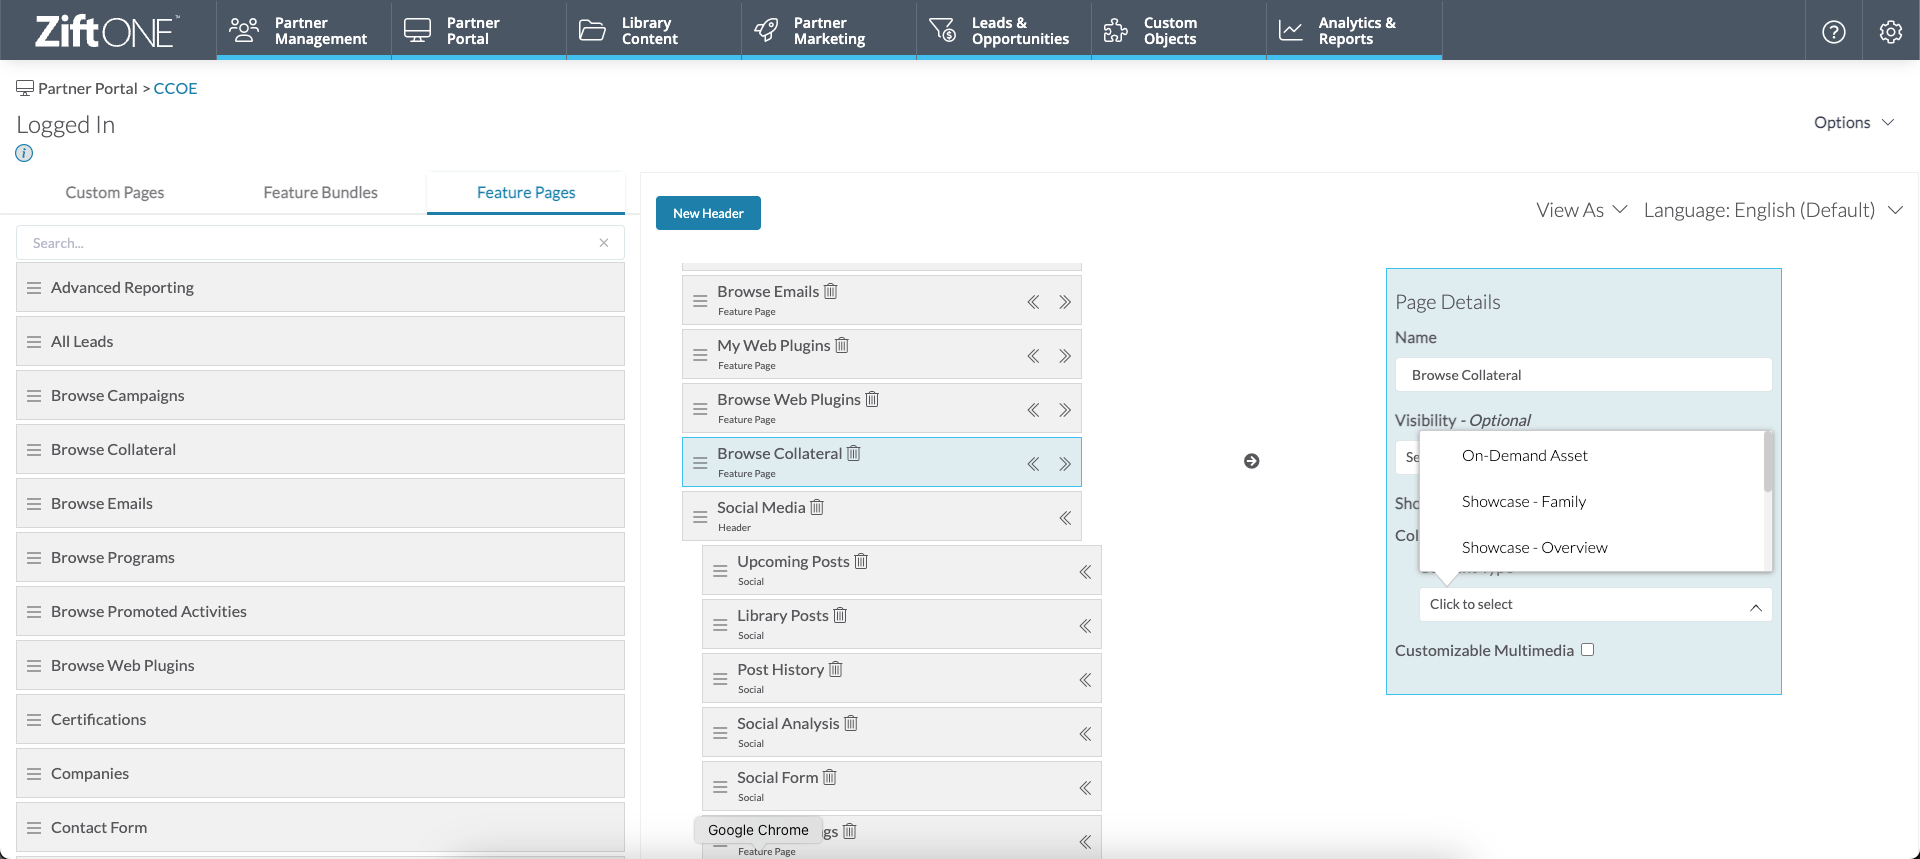Delete Social Form with trash icon
Screen dimensions: 1920x859
point(830,777)
